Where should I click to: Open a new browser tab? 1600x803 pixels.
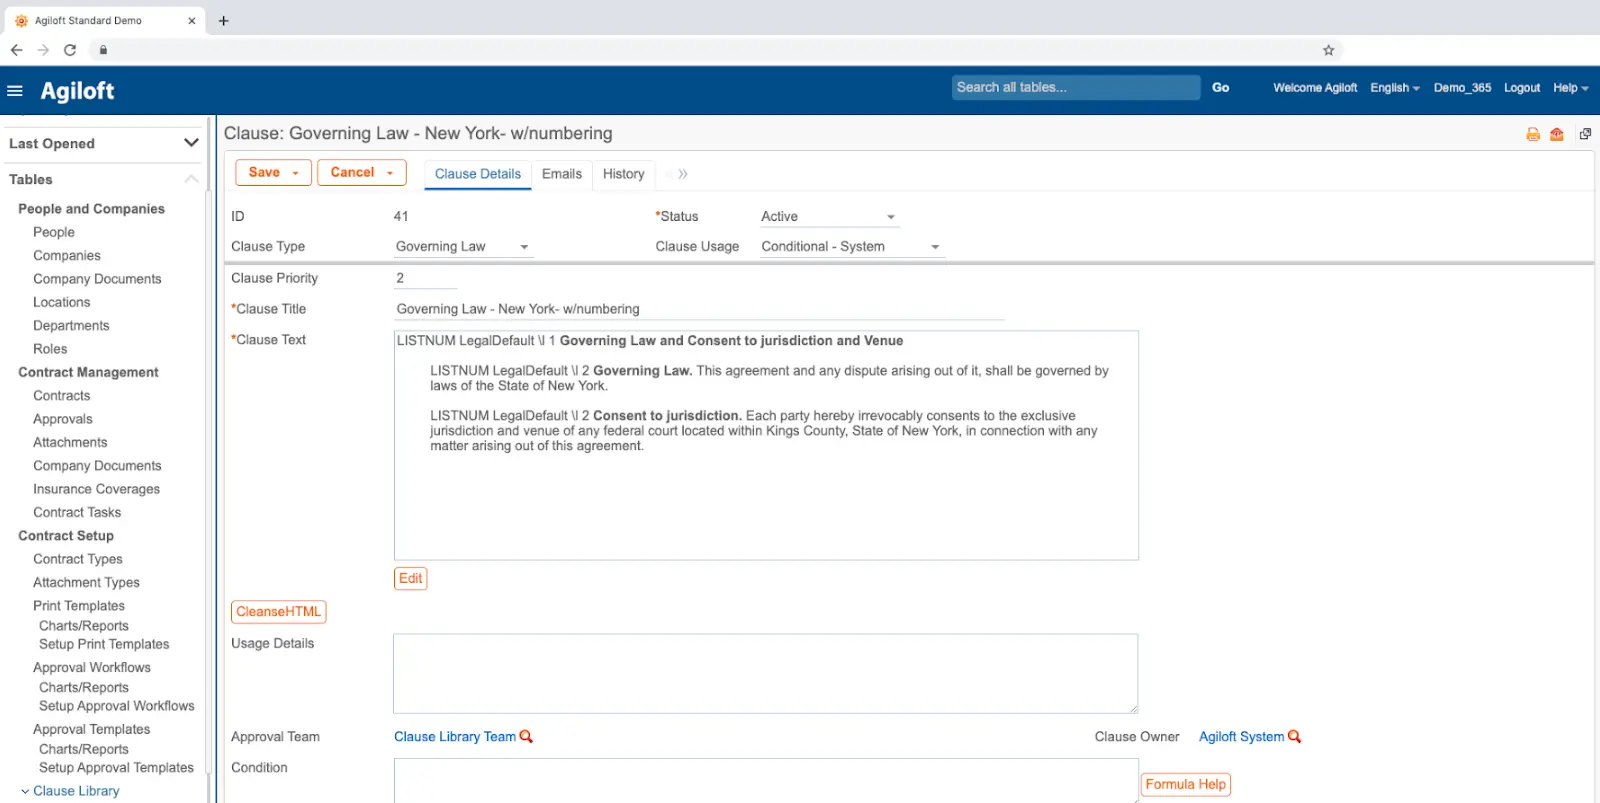click(224, 20)
